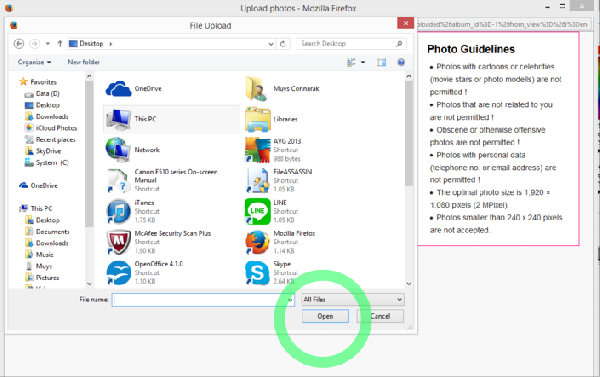Image resolution: width=600 pixels, height=377 pixels.
Task: Select Data (D) under Favorites
Action: click(42, 93)
